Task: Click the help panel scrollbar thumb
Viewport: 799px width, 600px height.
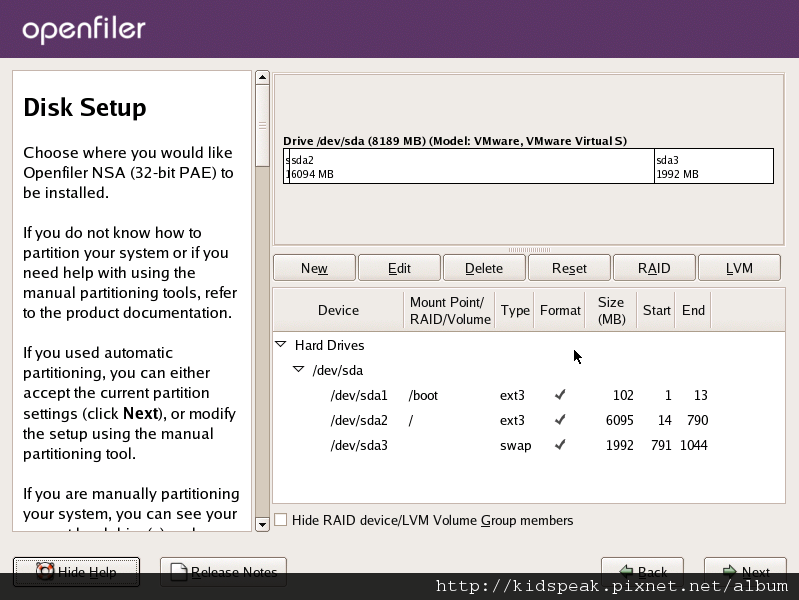Action: 262,125
